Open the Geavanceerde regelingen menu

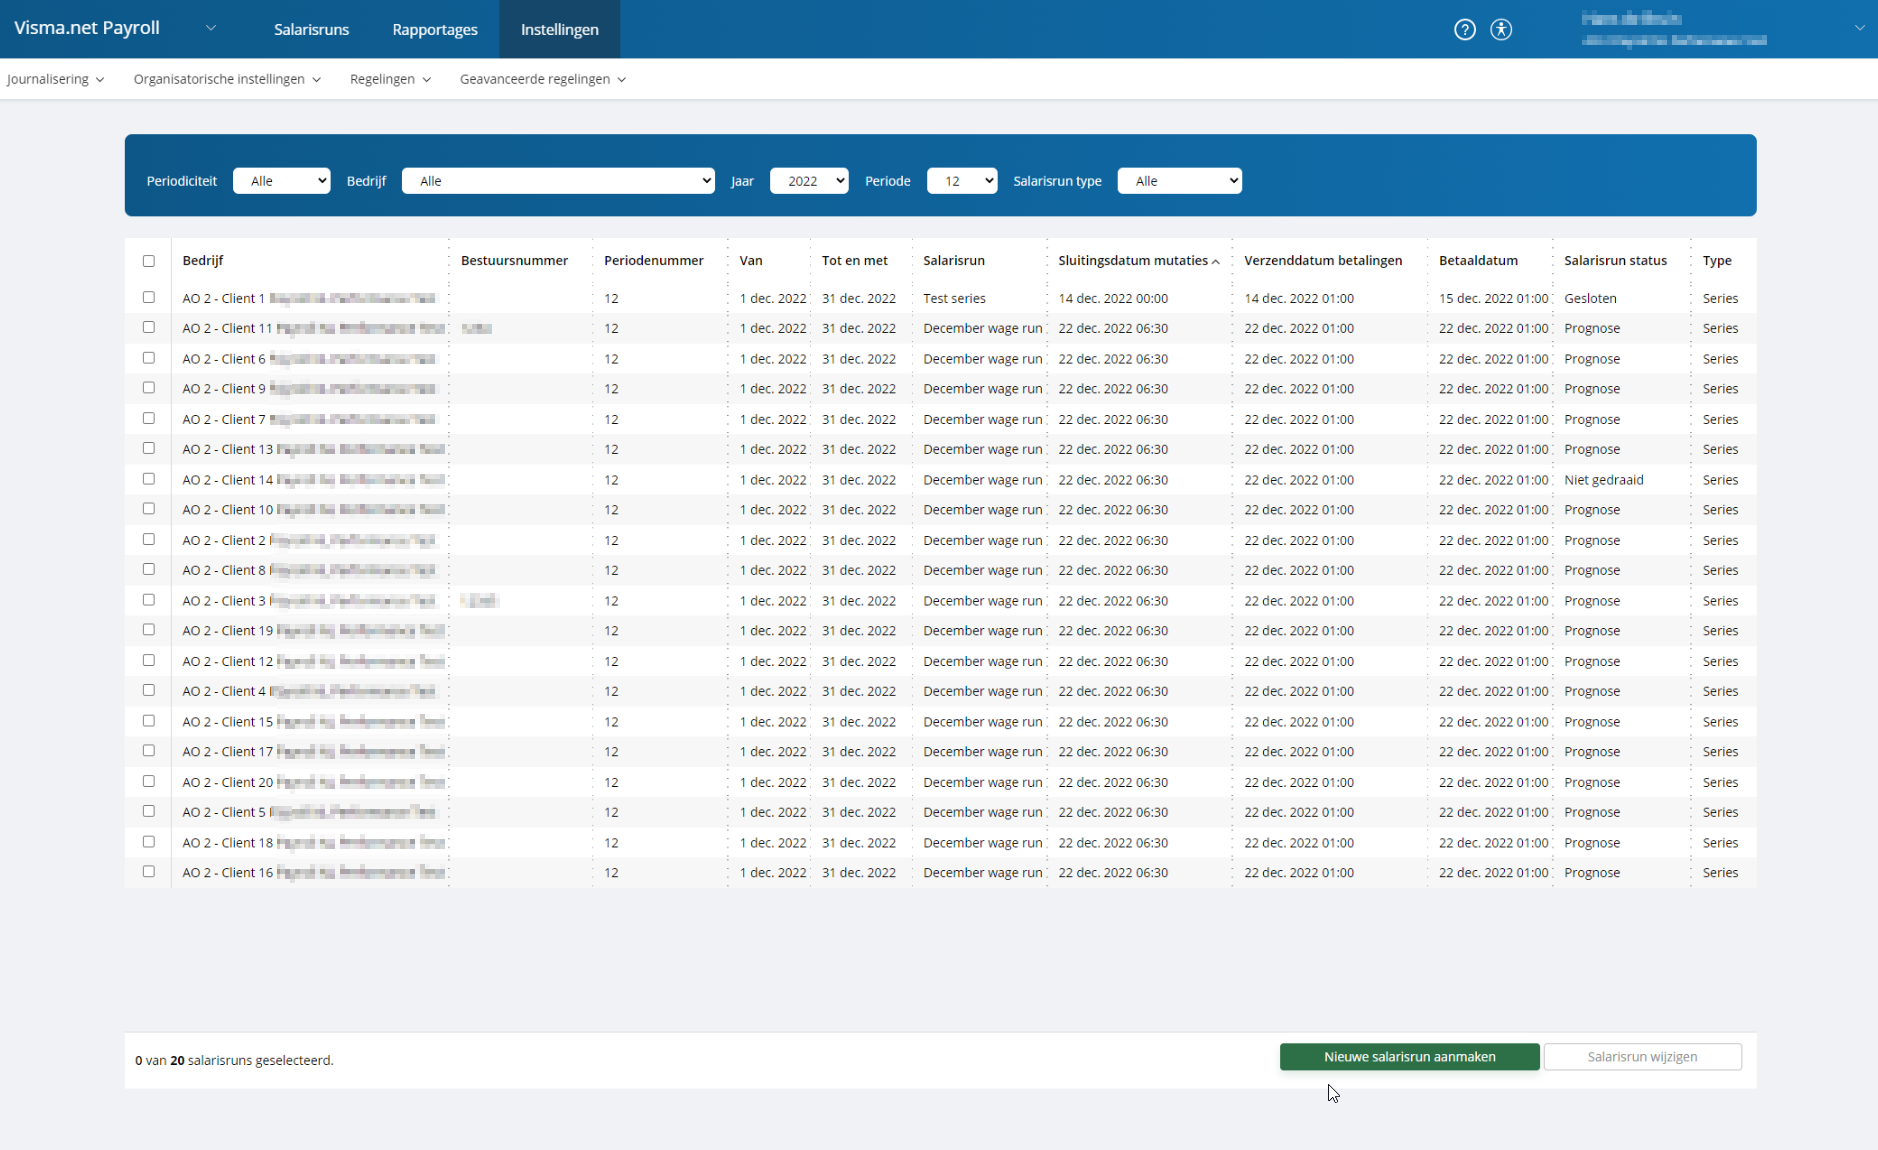542,79
